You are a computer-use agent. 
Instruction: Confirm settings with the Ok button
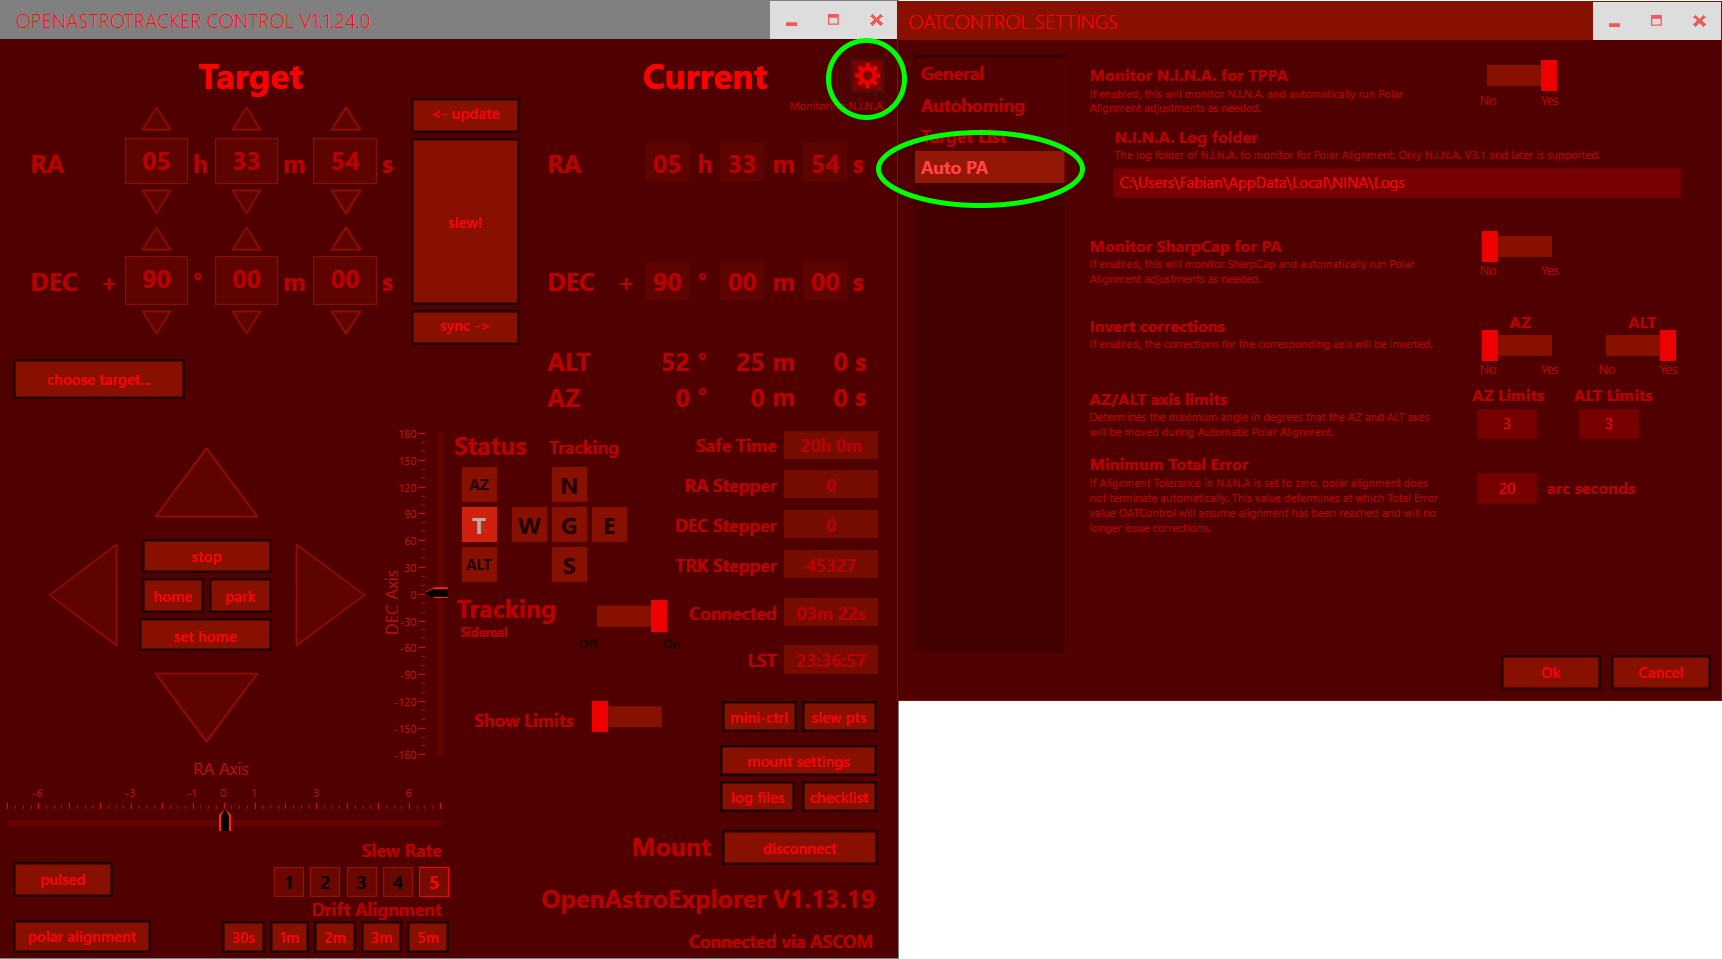1550,673
